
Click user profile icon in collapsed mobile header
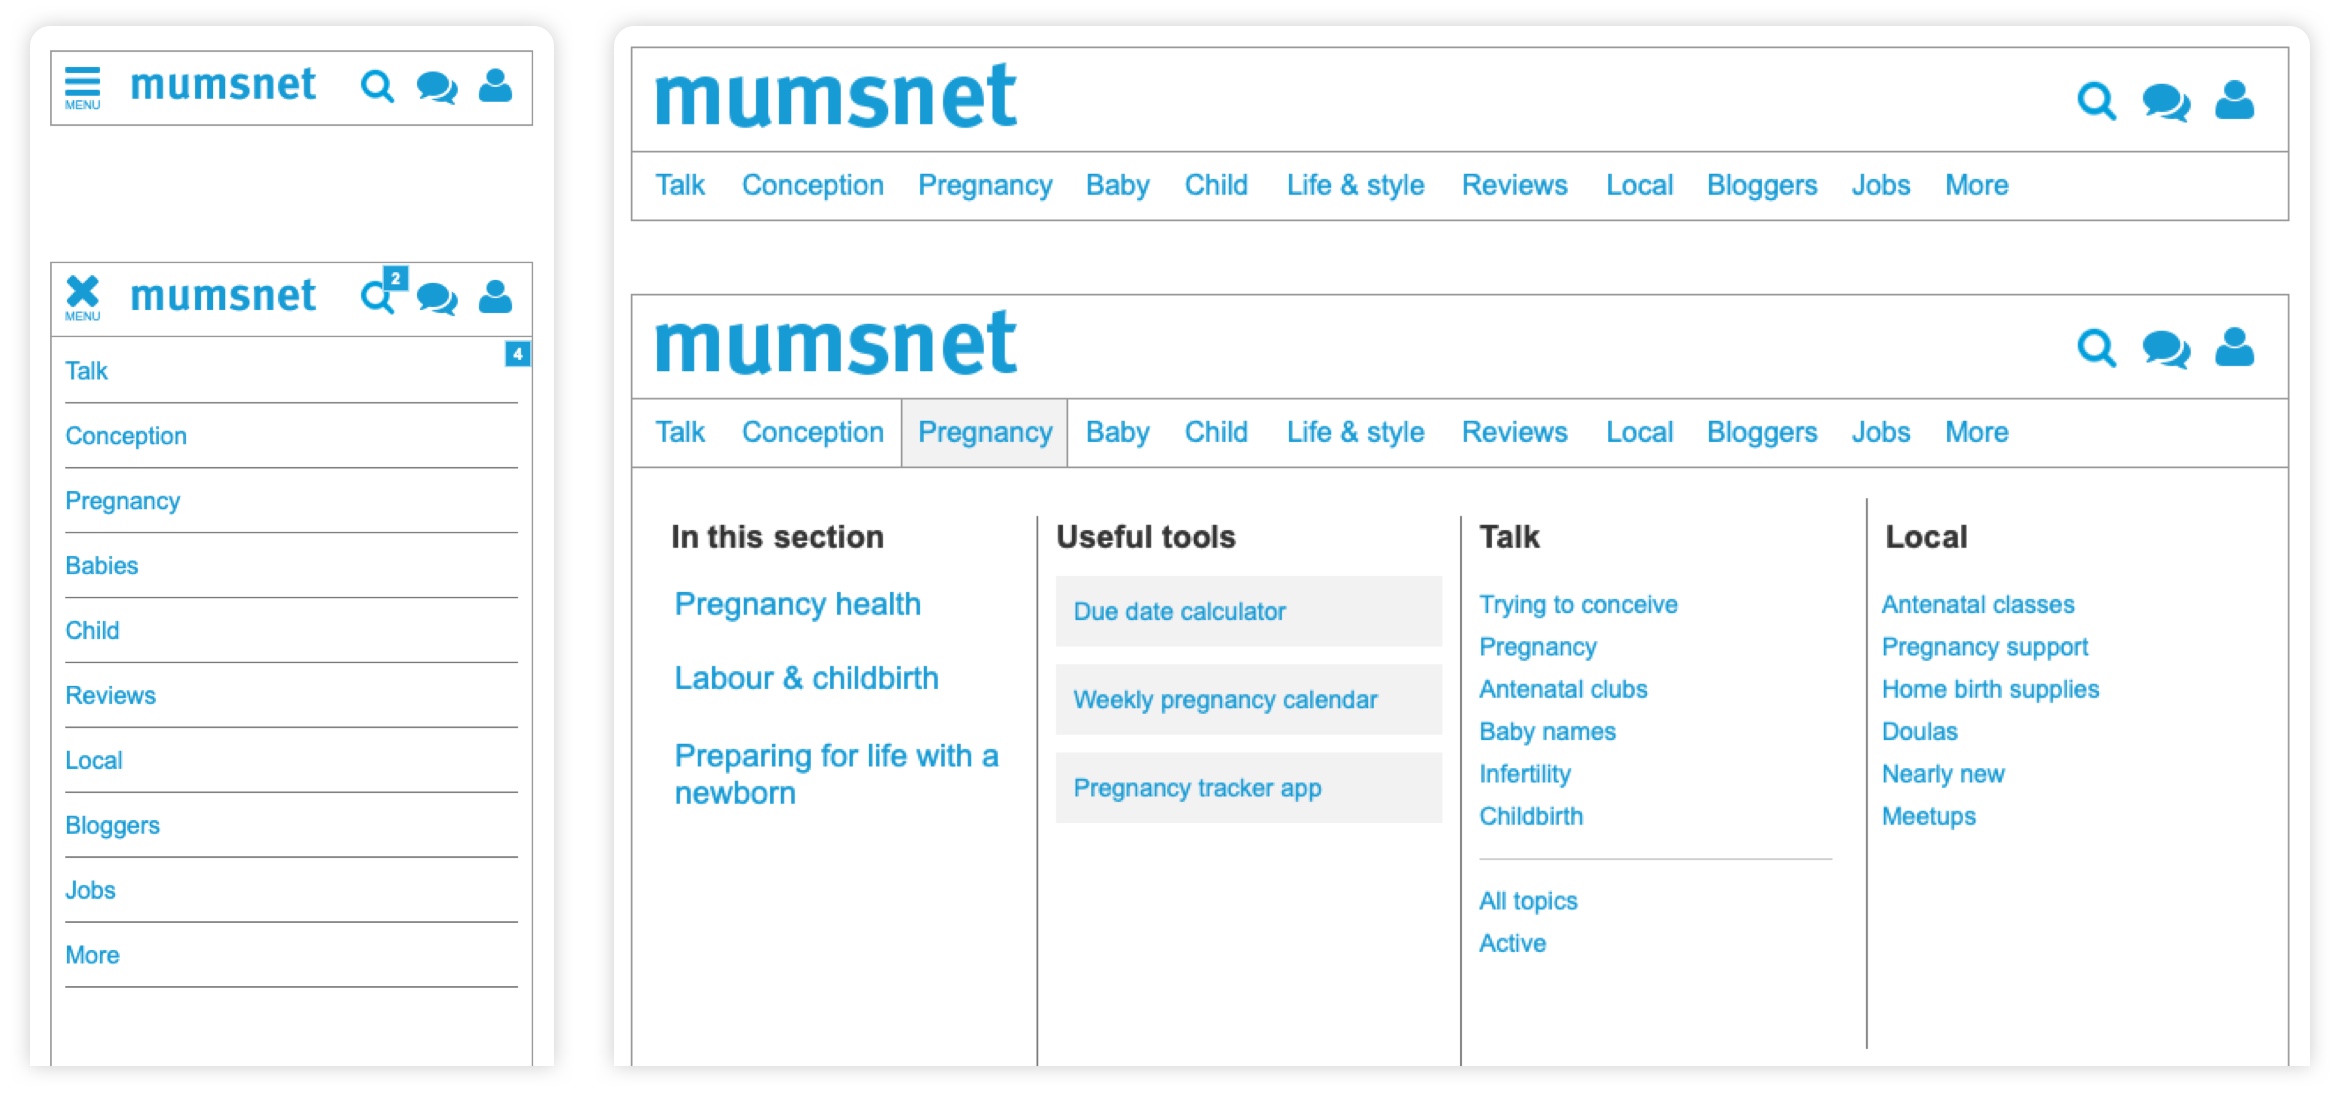click(x=495, y=87)
